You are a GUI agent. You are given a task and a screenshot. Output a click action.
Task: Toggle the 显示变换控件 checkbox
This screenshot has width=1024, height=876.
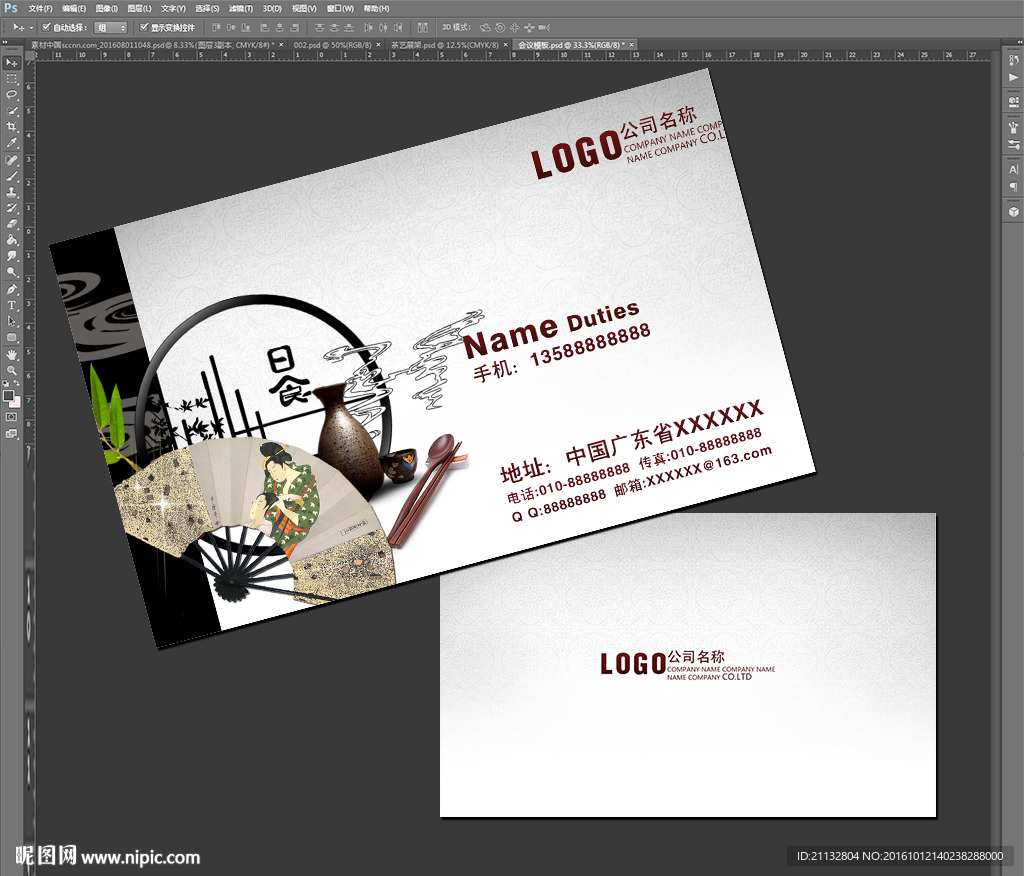pyautogui.click(x=144, y=27)
